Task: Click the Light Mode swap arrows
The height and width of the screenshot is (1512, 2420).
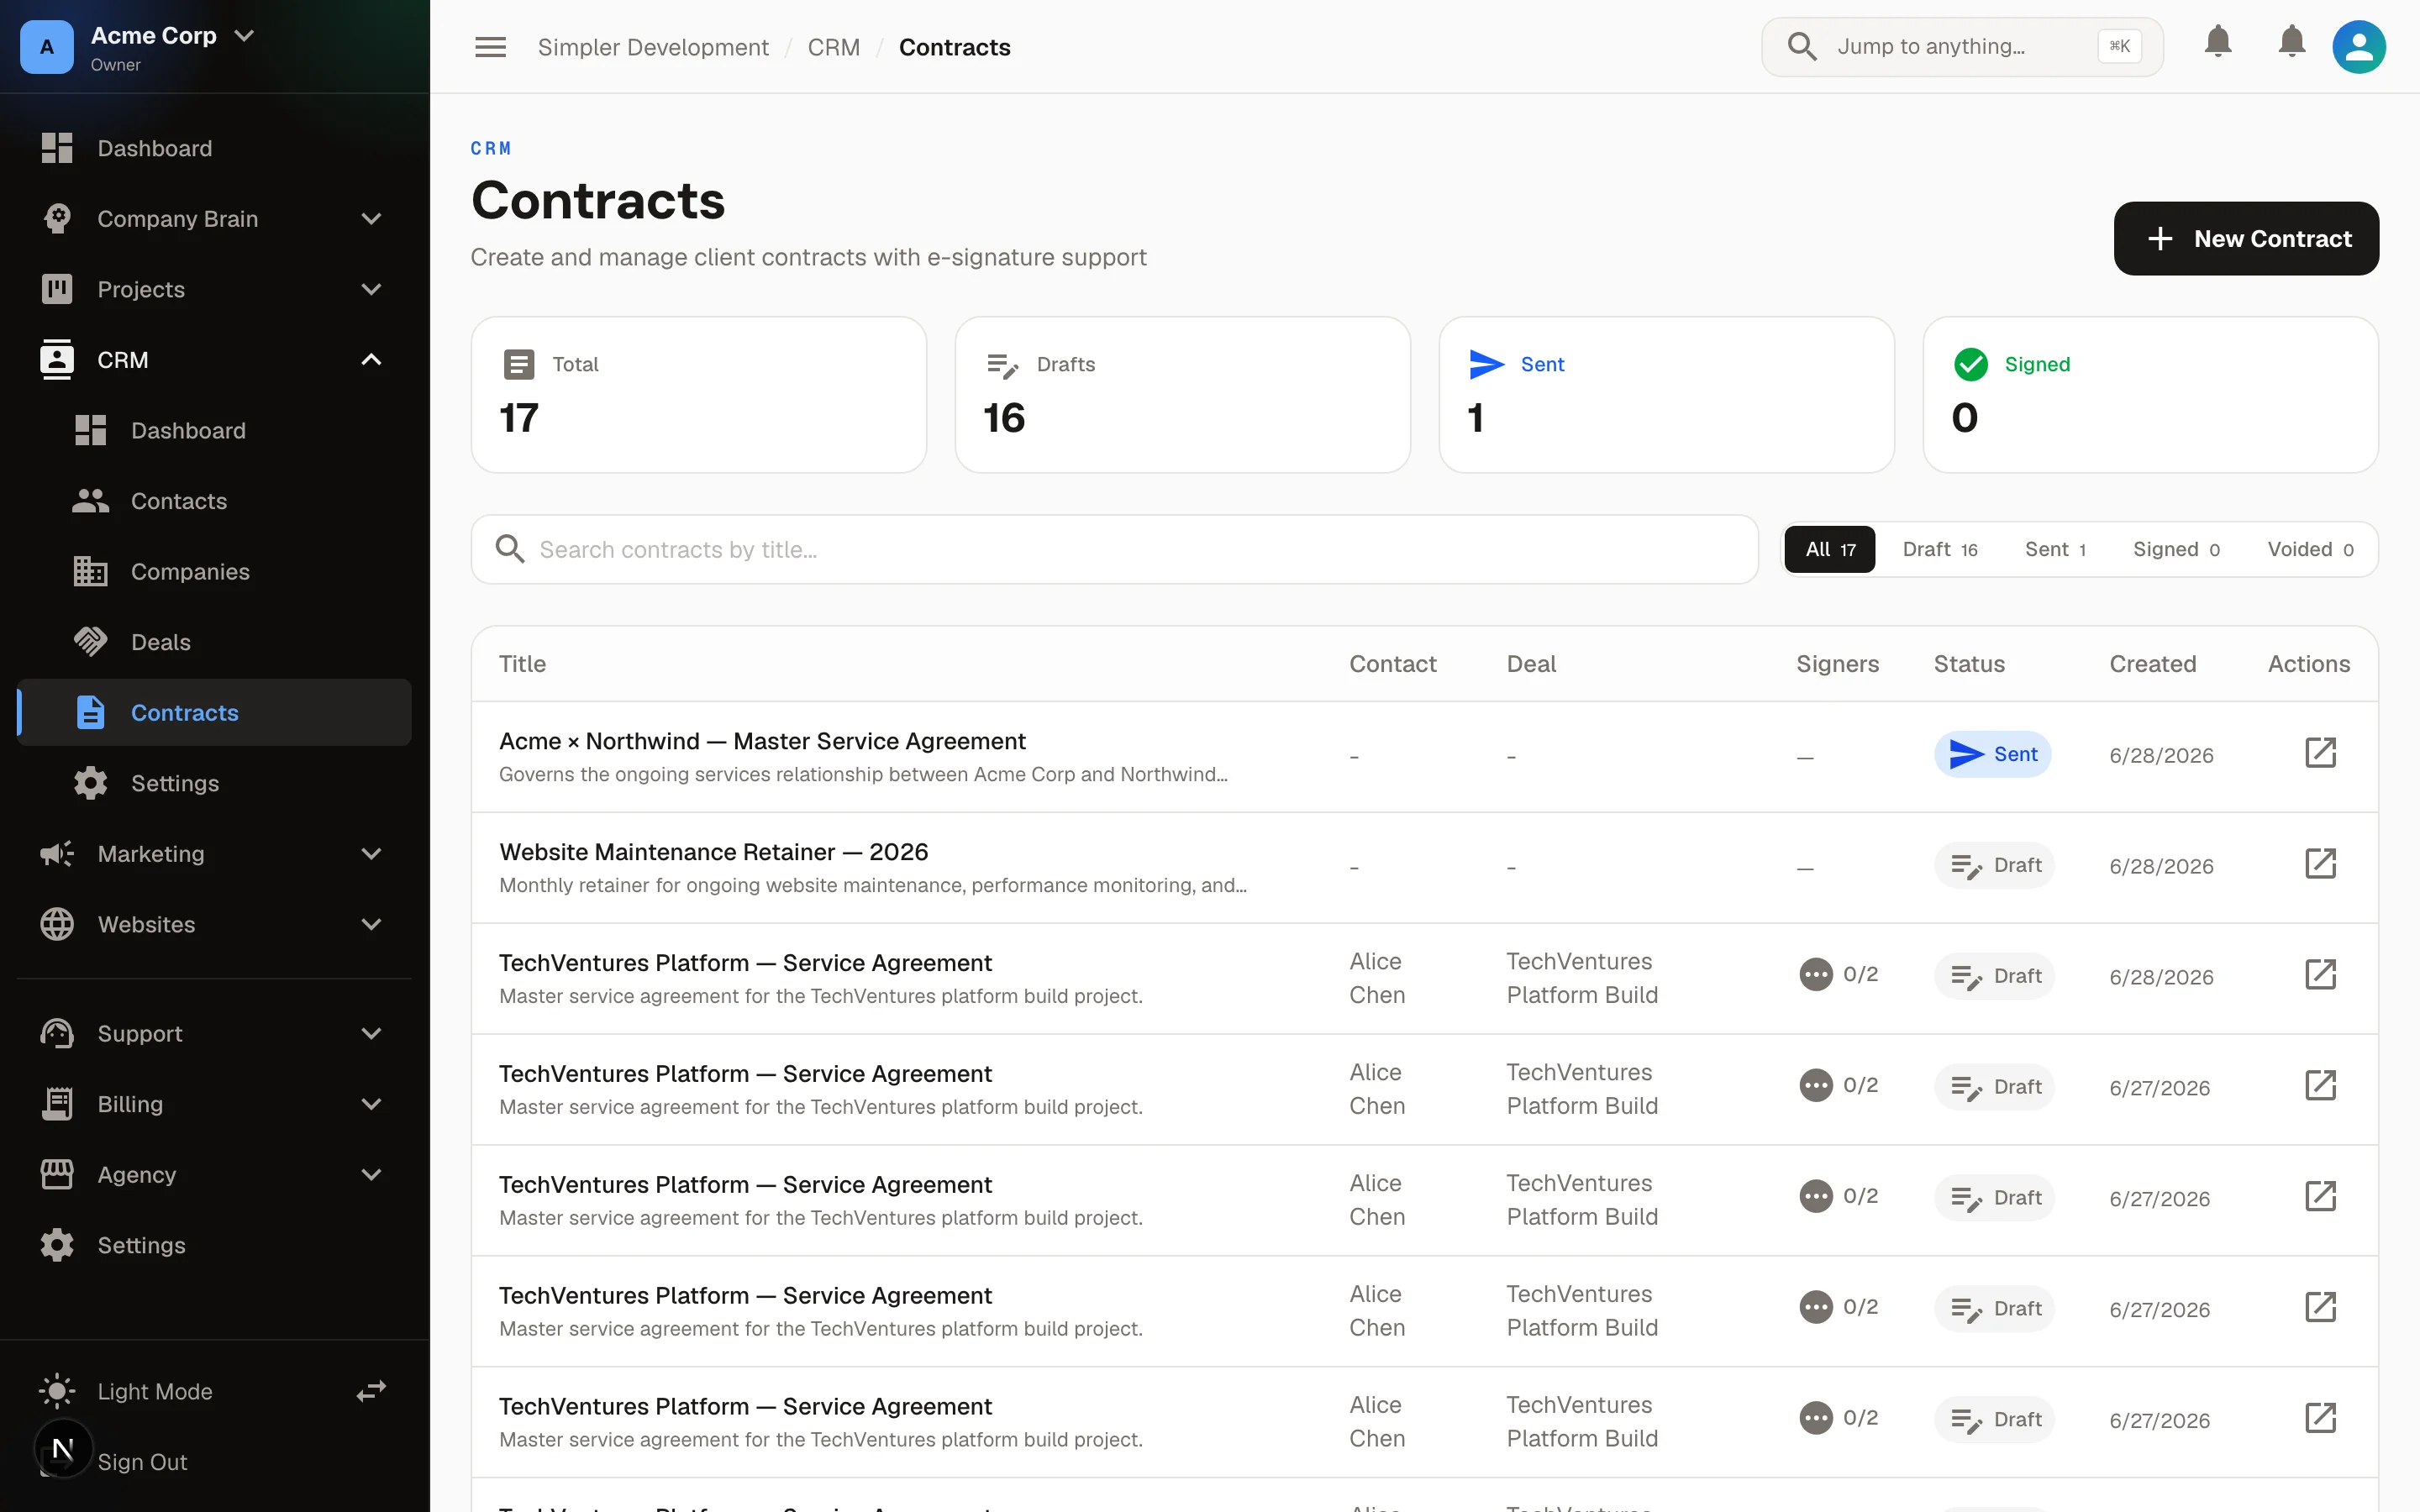Action: pyautogui.click(x=371, y=1391)
